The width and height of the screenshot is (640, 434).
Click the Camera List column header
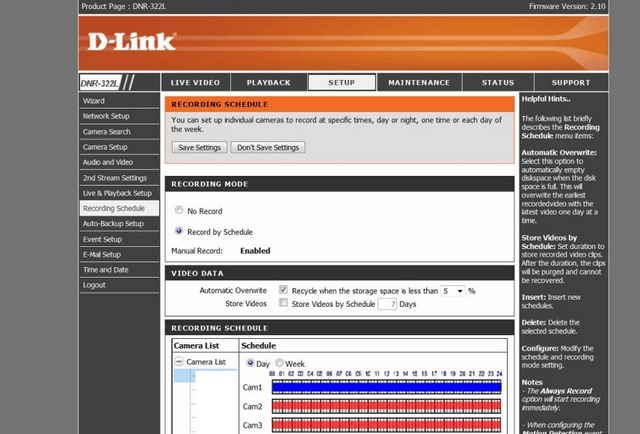196,346
